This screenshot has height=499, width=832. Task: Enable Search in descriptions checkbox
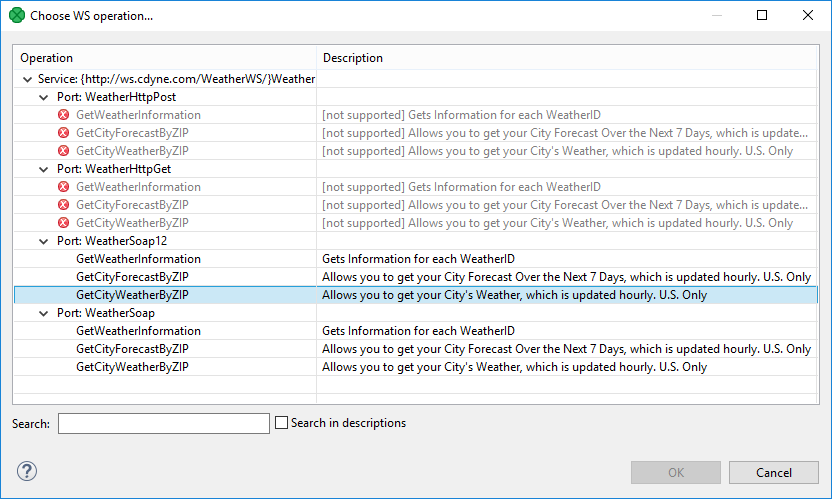281,423
